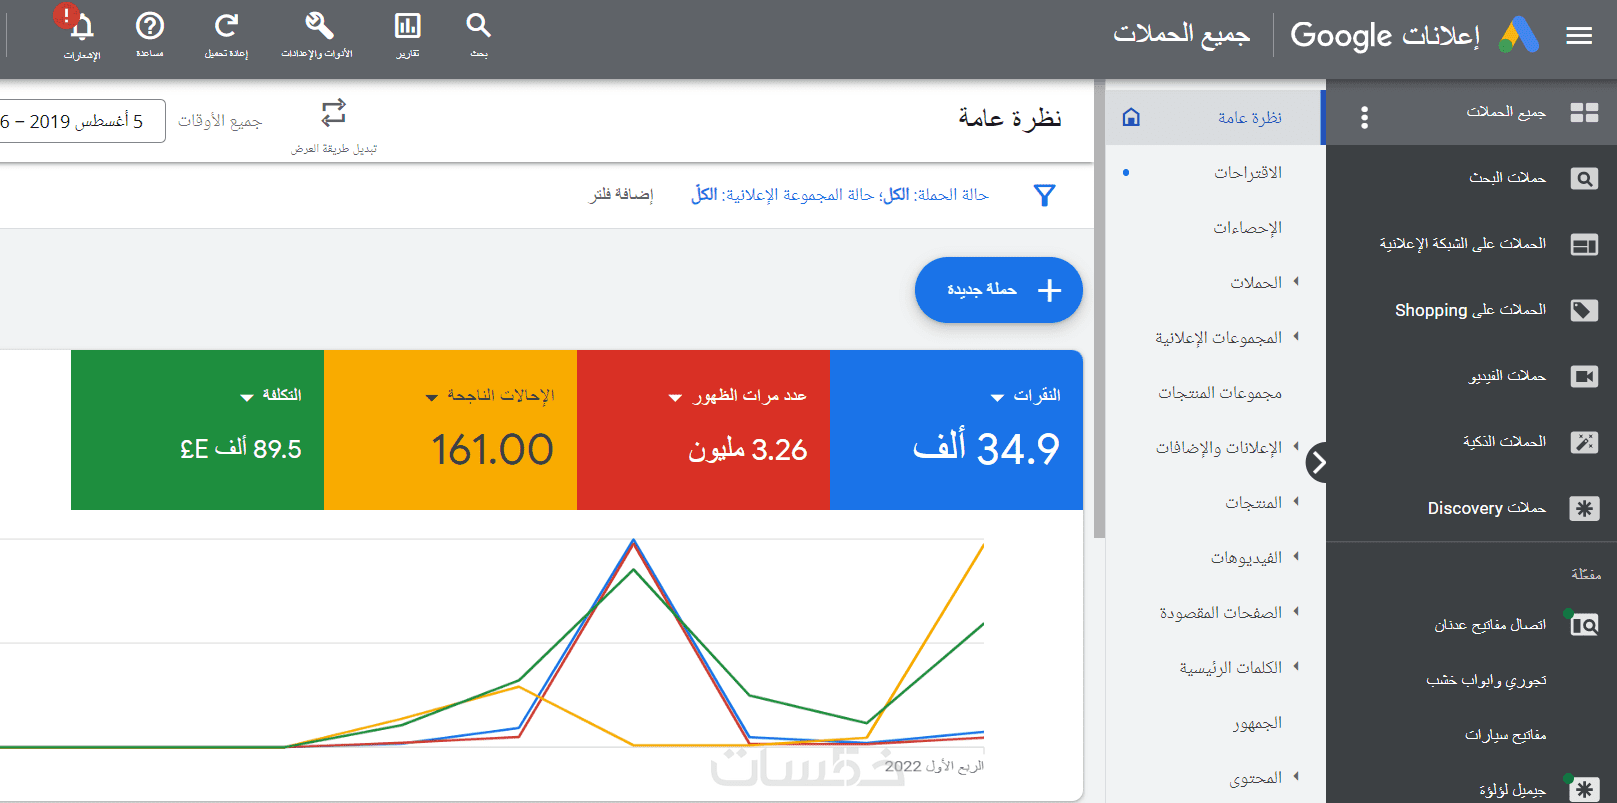Select حملات Discovery in sidebar
The width and height of the screenshot is (1617, 803).
click(x=1486, y=508)
